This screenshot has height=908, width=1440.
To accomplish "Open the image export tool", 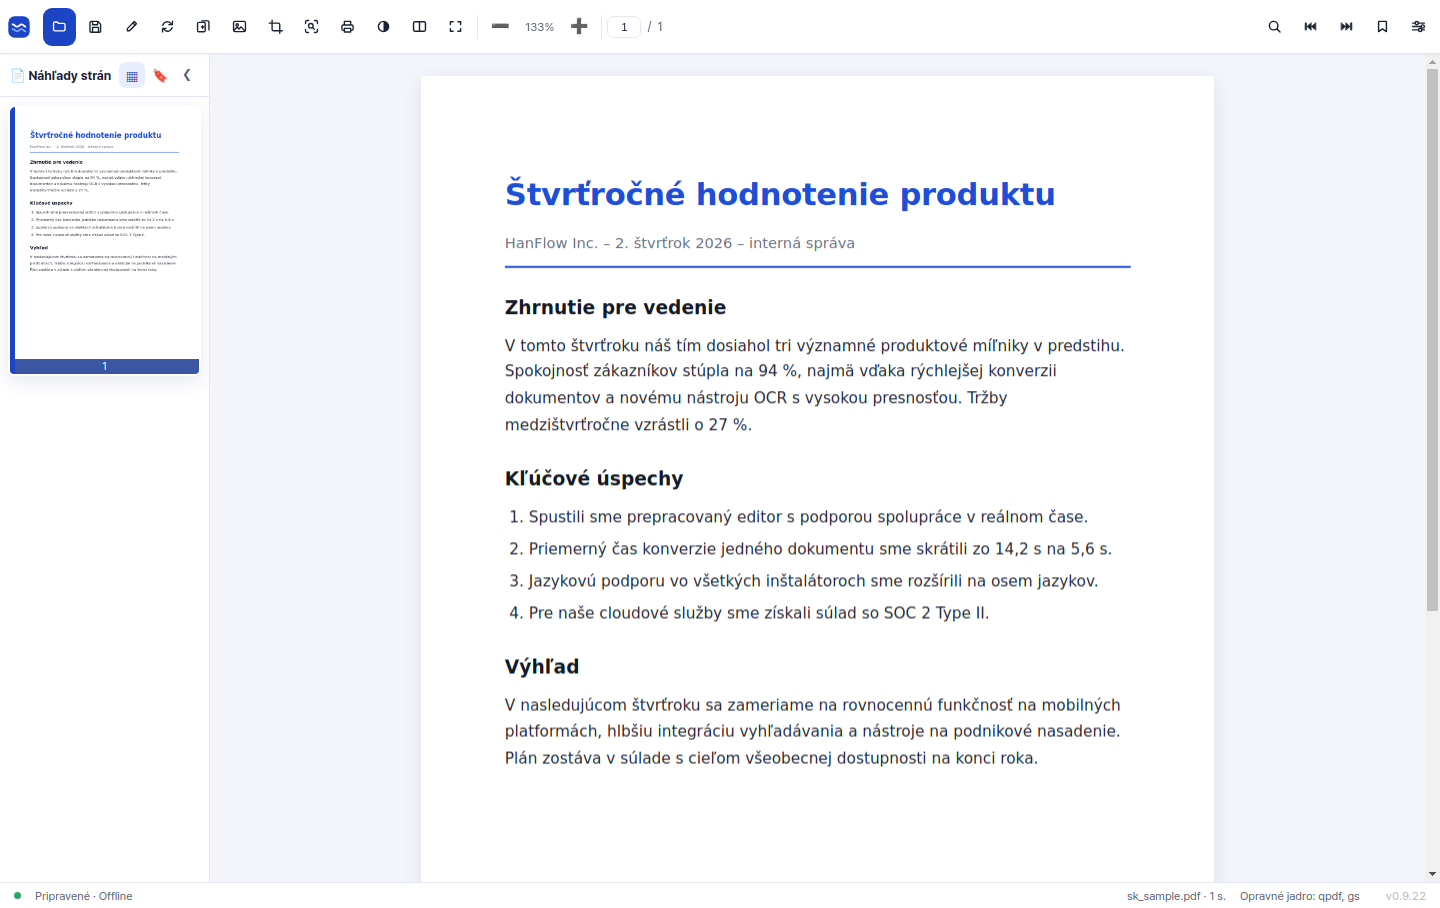I will point(239,27).
